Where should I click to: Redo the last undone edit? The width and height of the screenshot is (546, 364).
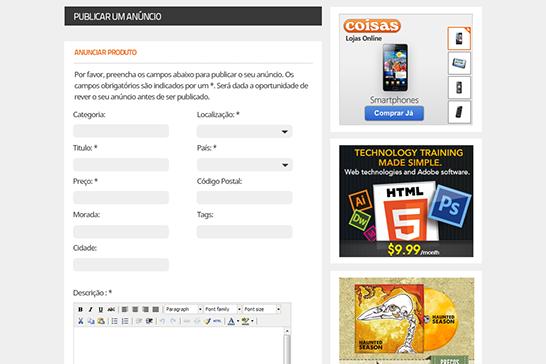(173, 321)
